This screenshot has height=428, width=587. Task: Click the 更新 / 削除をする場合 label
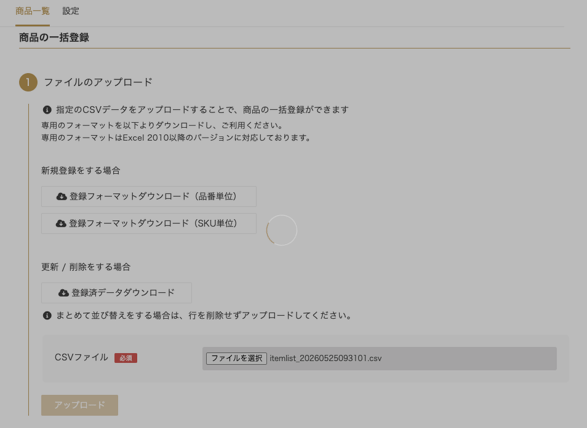point(86,267)
